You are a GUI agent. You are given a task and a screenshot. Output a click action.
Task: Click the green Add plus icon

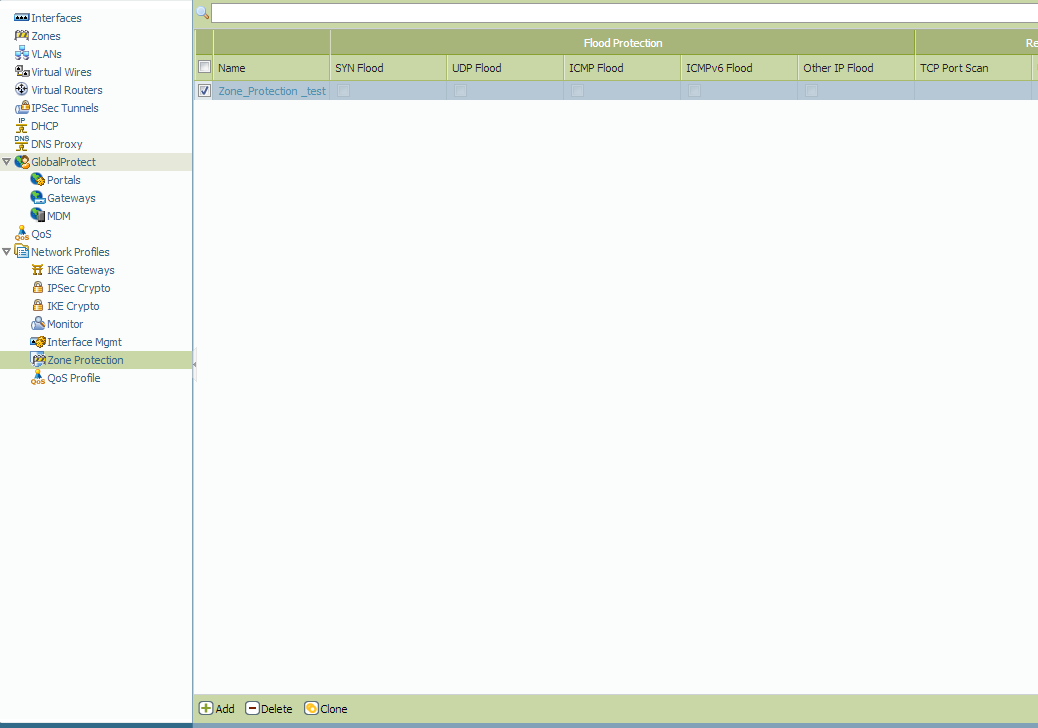pos(206,708)
